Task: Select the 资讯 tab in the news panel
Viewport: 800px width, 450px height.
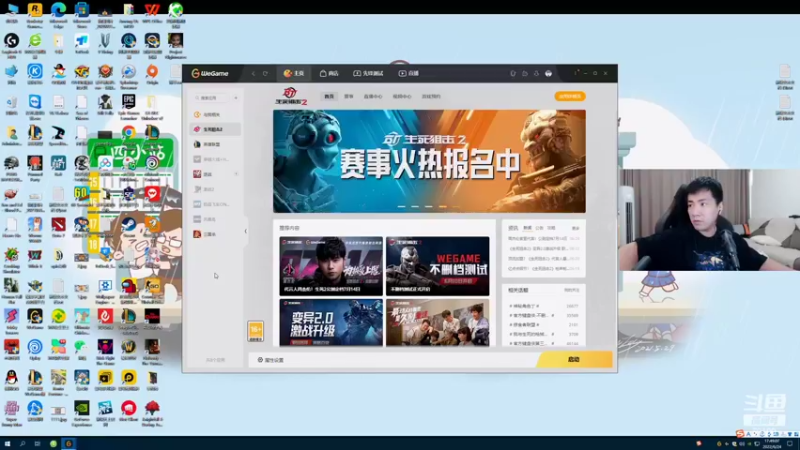Action: point(513,228)
